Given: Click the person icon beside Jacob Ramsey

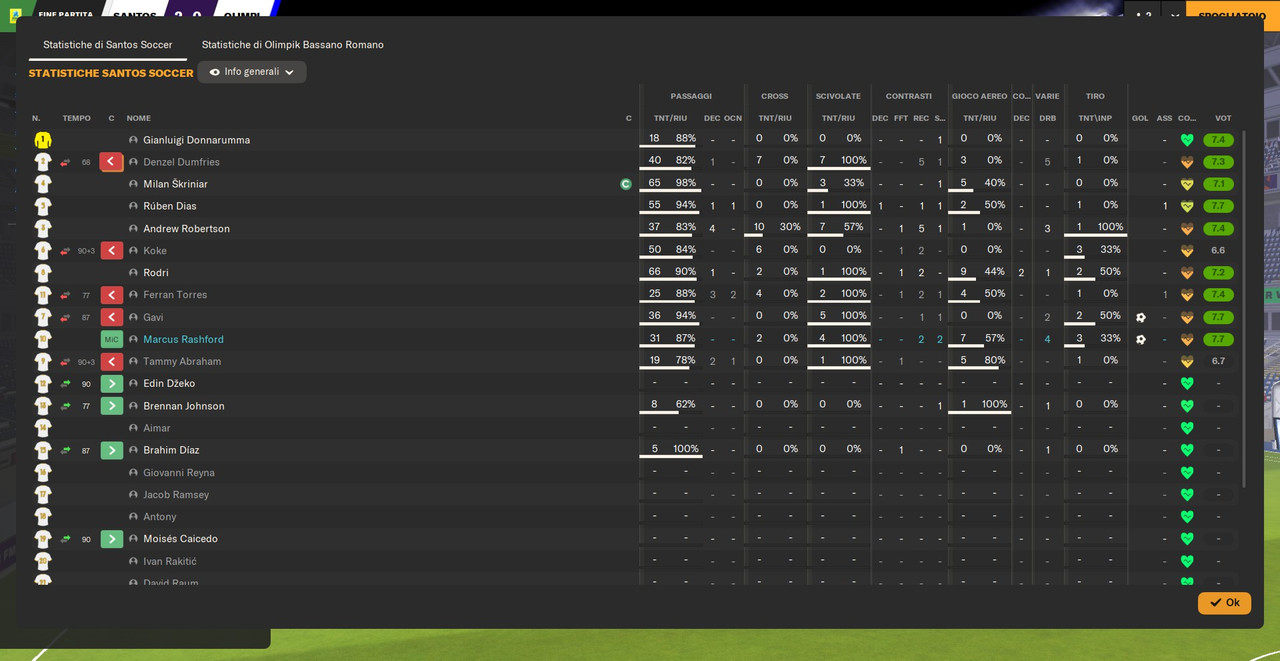Looking at the screenshot, I should pos(133,495).
